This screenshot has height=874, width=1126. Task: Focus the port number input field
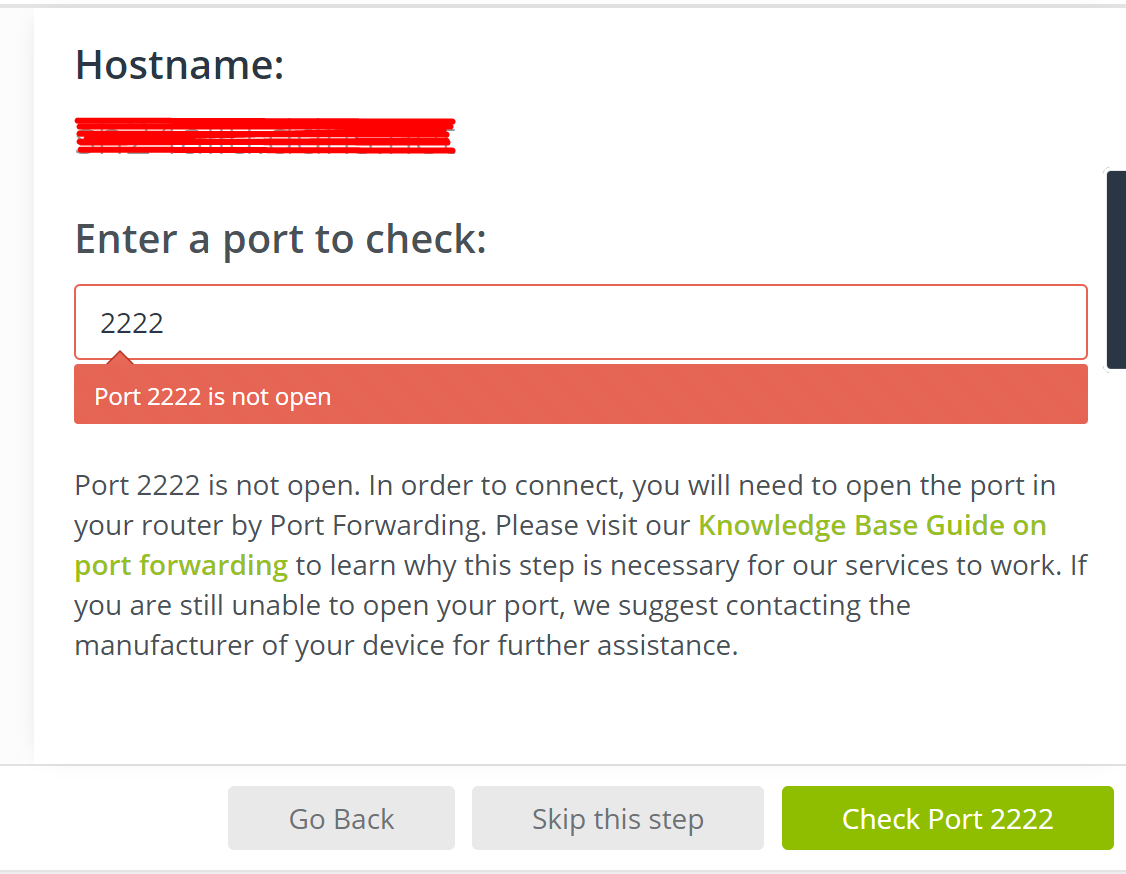pos(580,322)
